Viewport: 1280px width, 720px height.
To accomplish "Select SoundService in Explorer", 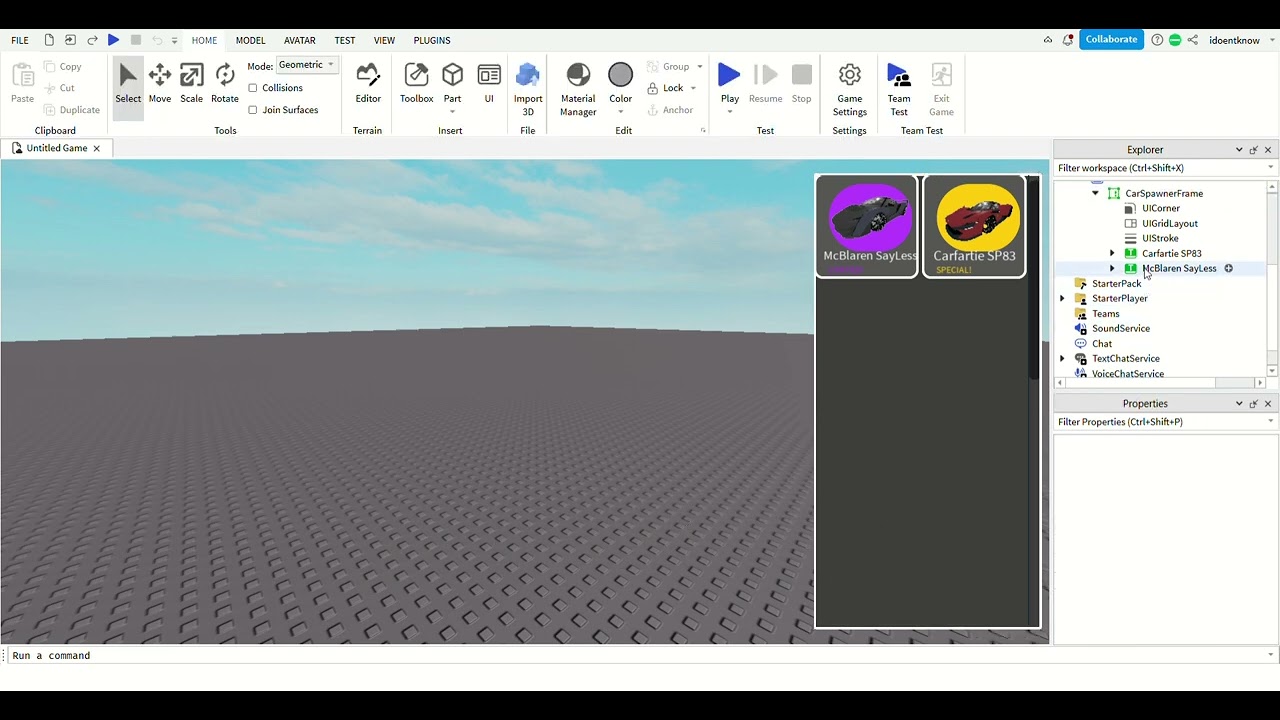I will 1121,328.
